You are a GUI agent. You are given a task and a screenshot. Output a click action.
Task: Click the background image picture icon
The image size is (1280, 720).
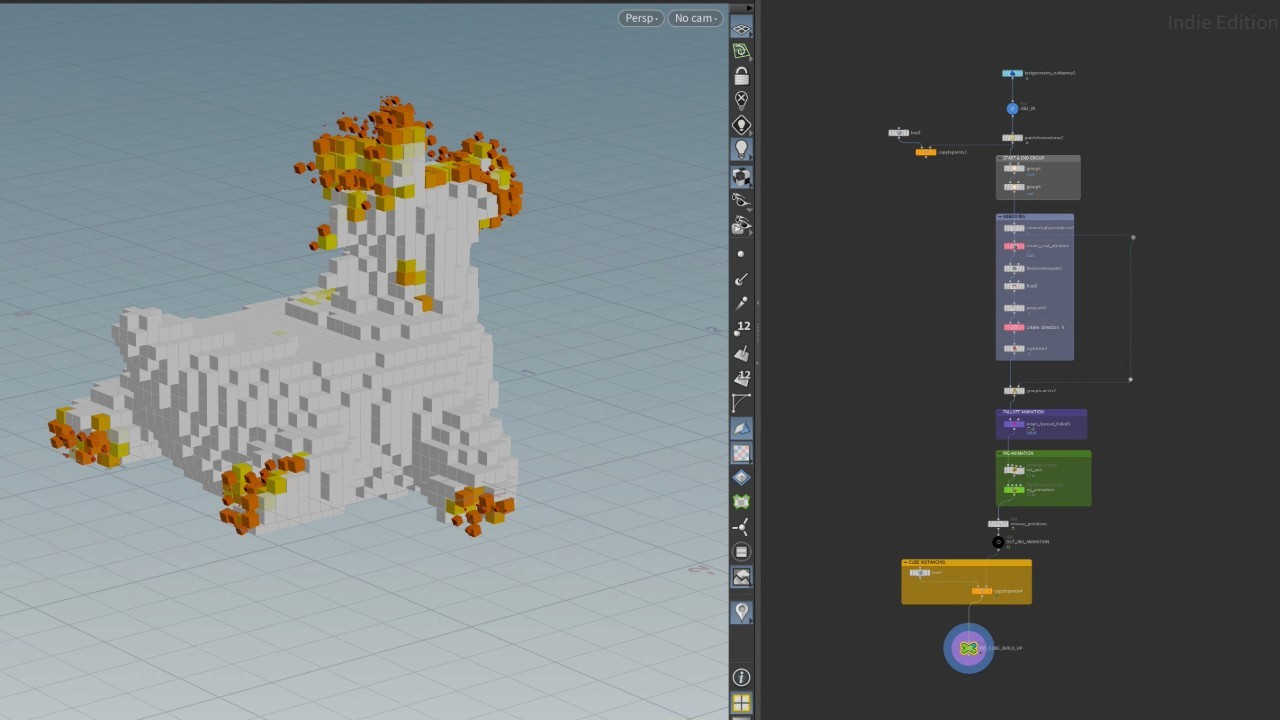click(x=741, y=577)
